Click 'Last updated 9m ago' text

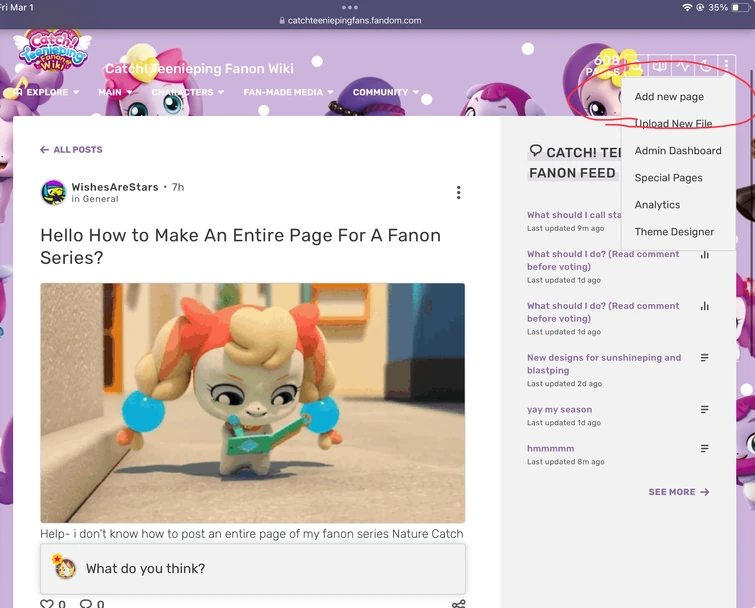click(565, 228)
